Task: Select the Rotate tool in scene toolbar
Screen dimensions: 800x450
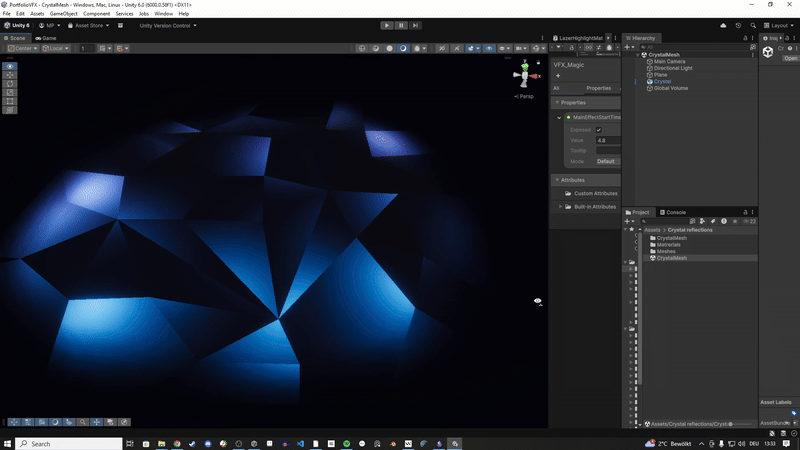Action: click(x=10, y=84)
